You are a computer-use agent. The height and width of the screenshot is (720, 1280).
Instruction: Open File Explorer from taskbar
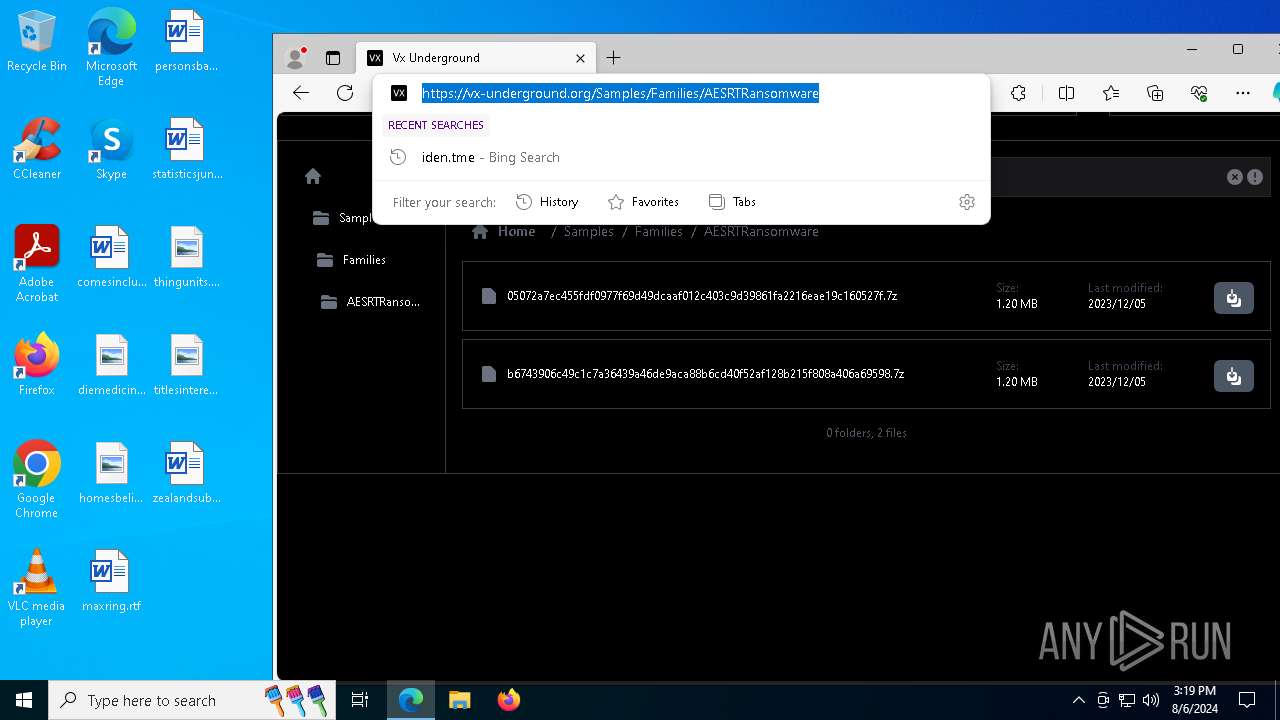(x=459, y=700)
